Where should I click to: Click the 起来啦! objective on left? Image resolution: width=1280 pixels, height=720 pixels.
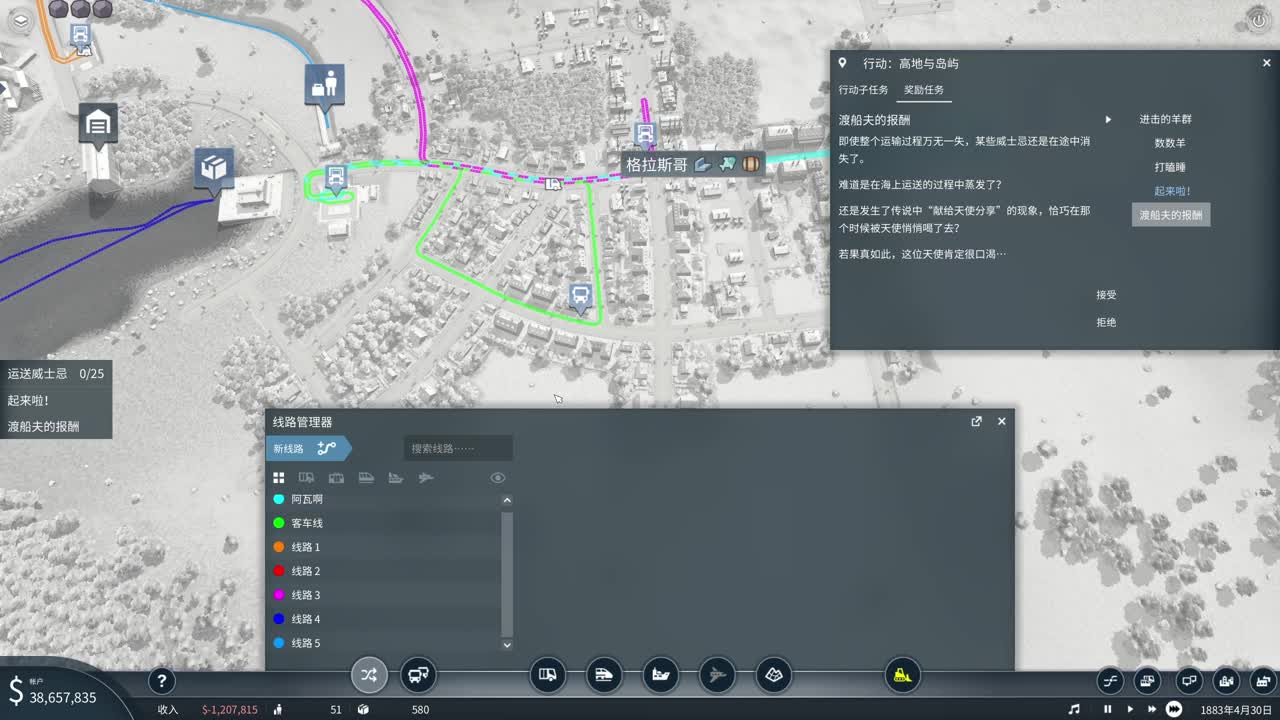[56, 400]
